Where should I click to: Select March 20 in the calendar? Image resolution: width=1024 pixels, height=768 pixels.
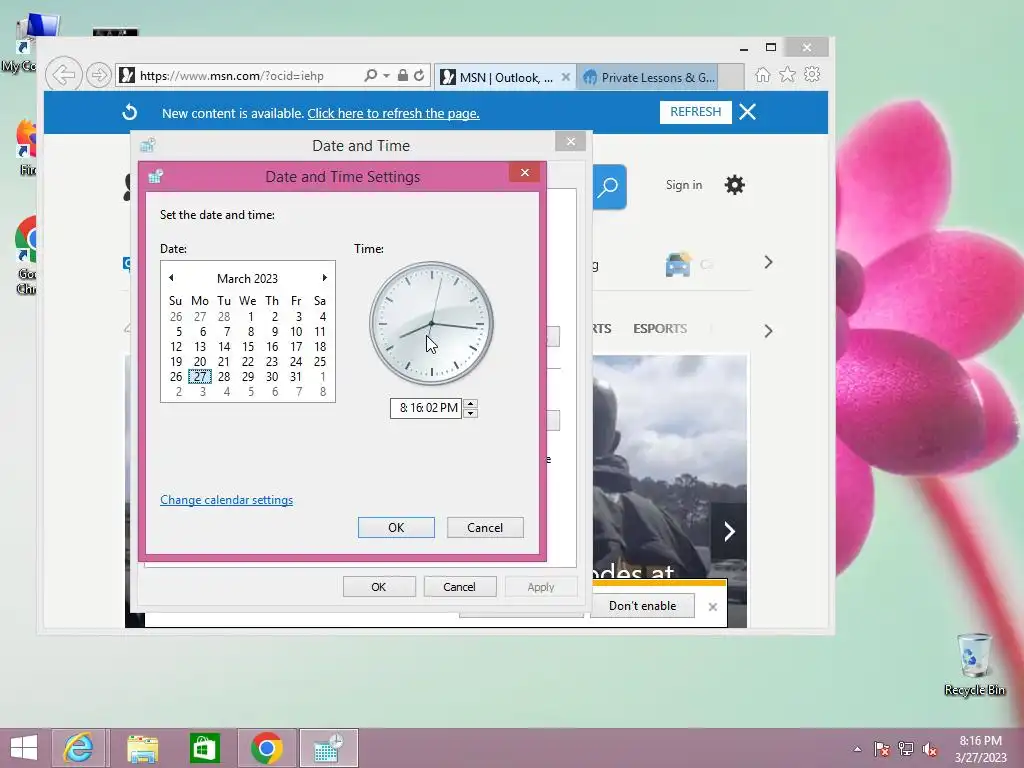[x=200, y=362]
